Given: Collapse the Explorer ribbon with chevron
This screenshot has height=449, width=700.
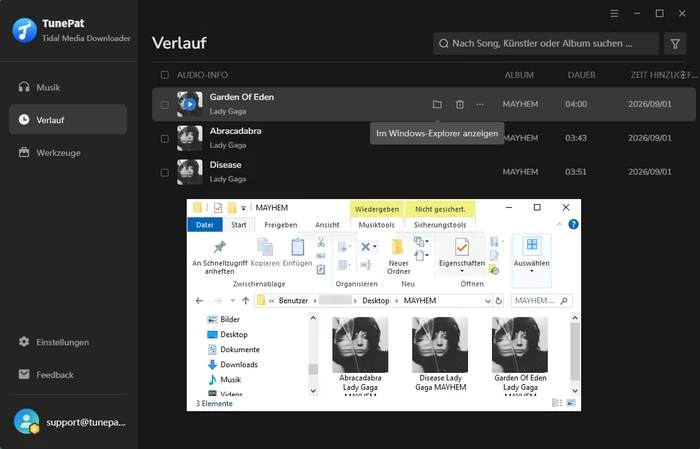Looking at the screenshot, I should [x=559, y=224].
